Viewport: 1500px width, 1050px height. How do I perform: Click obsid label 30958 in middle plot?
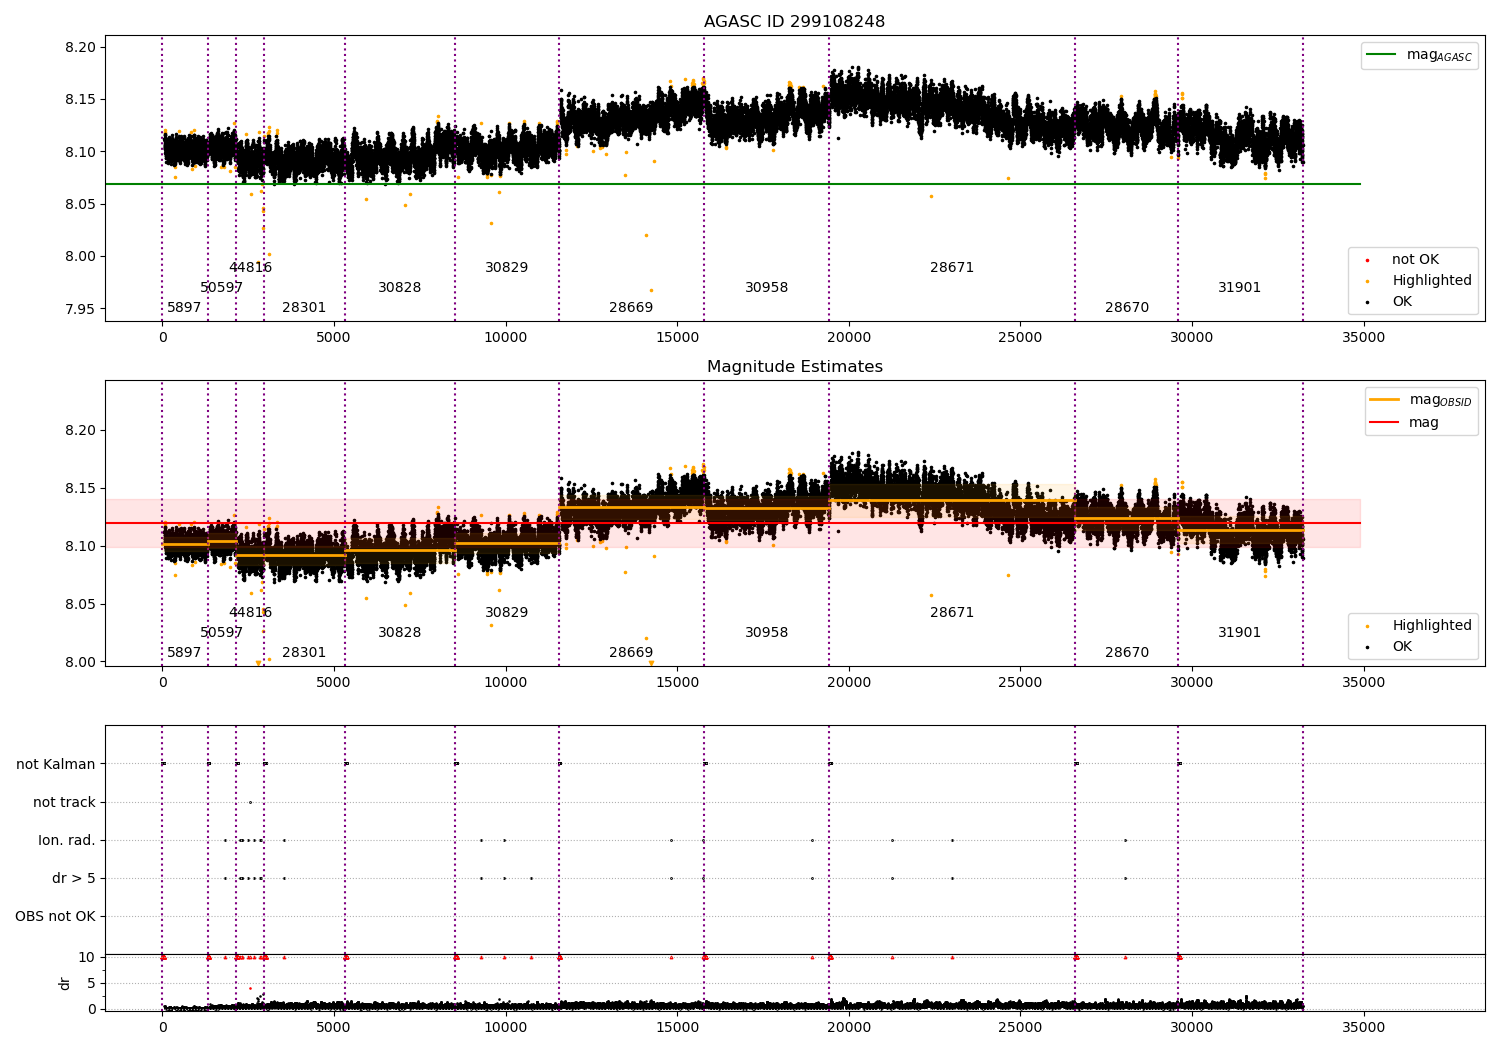766,633
